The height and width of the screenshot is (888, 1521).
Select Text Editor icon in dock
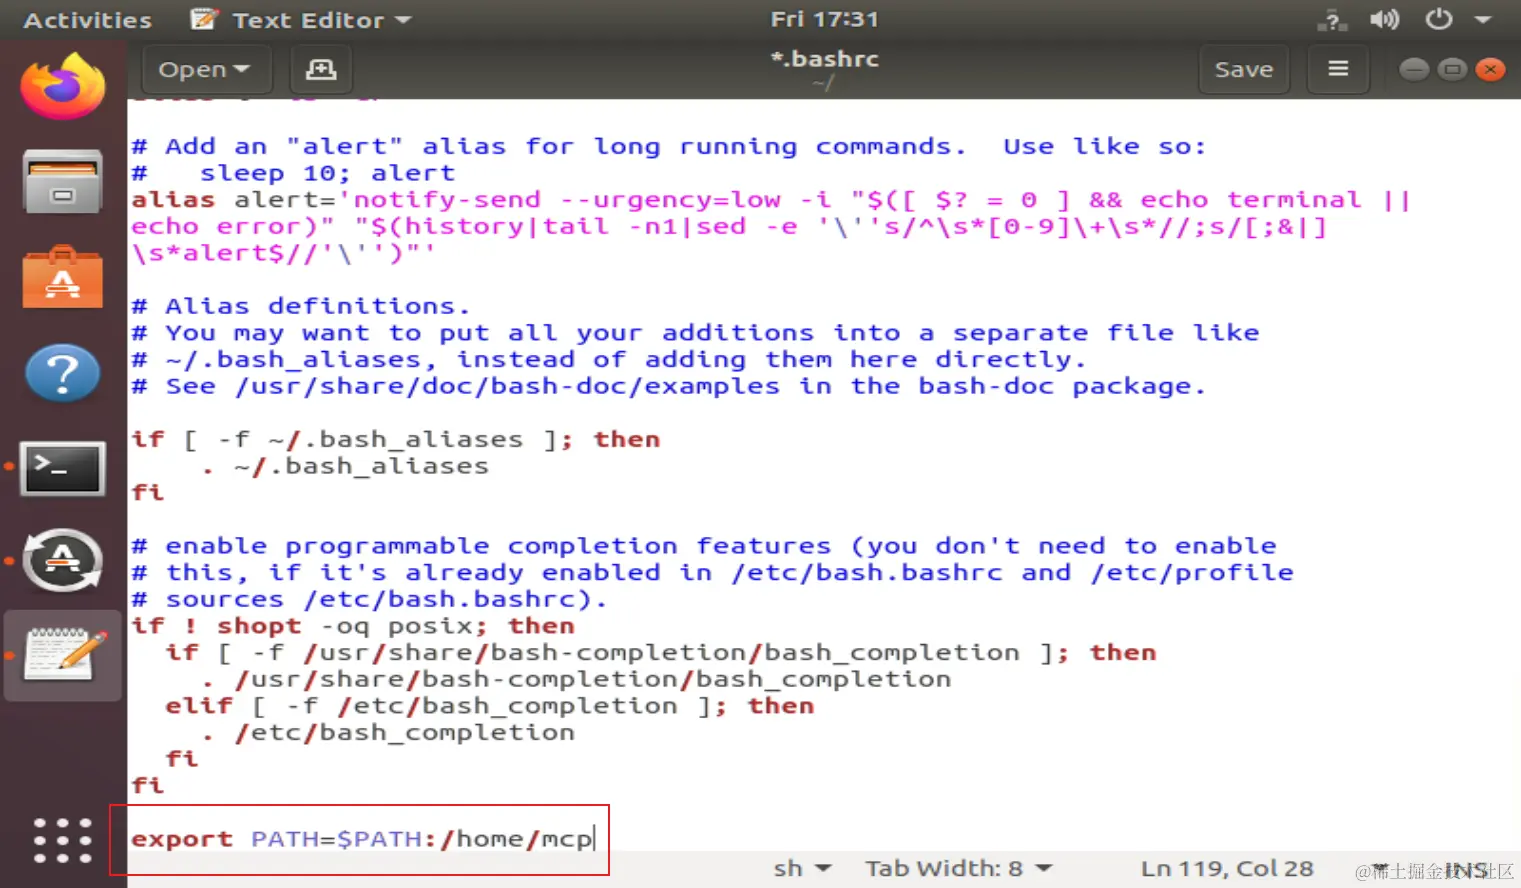coord(65,656)
